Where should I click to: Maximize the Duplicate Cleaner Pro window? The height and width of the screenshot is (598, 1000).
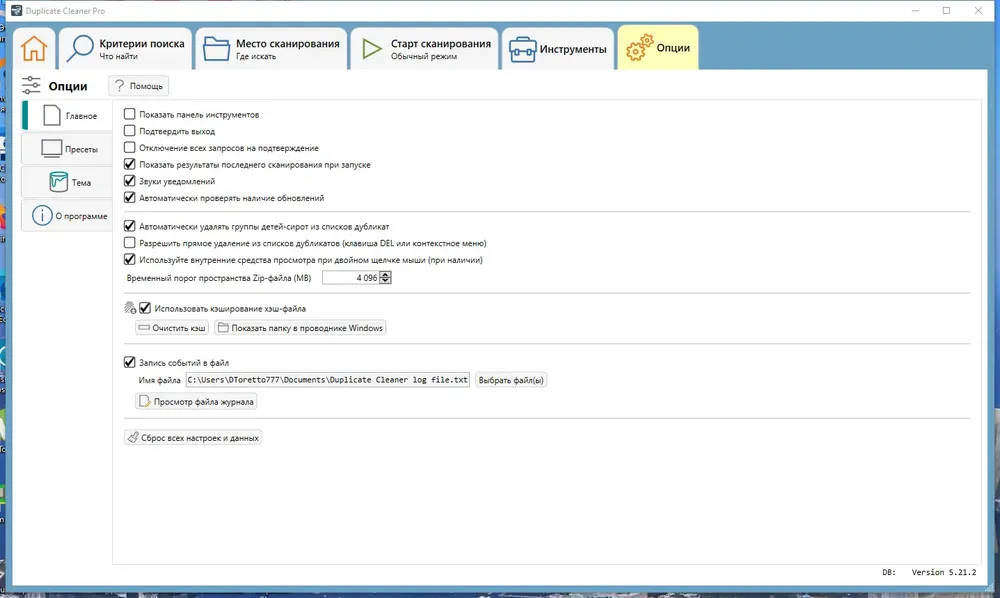coord(946,10)
